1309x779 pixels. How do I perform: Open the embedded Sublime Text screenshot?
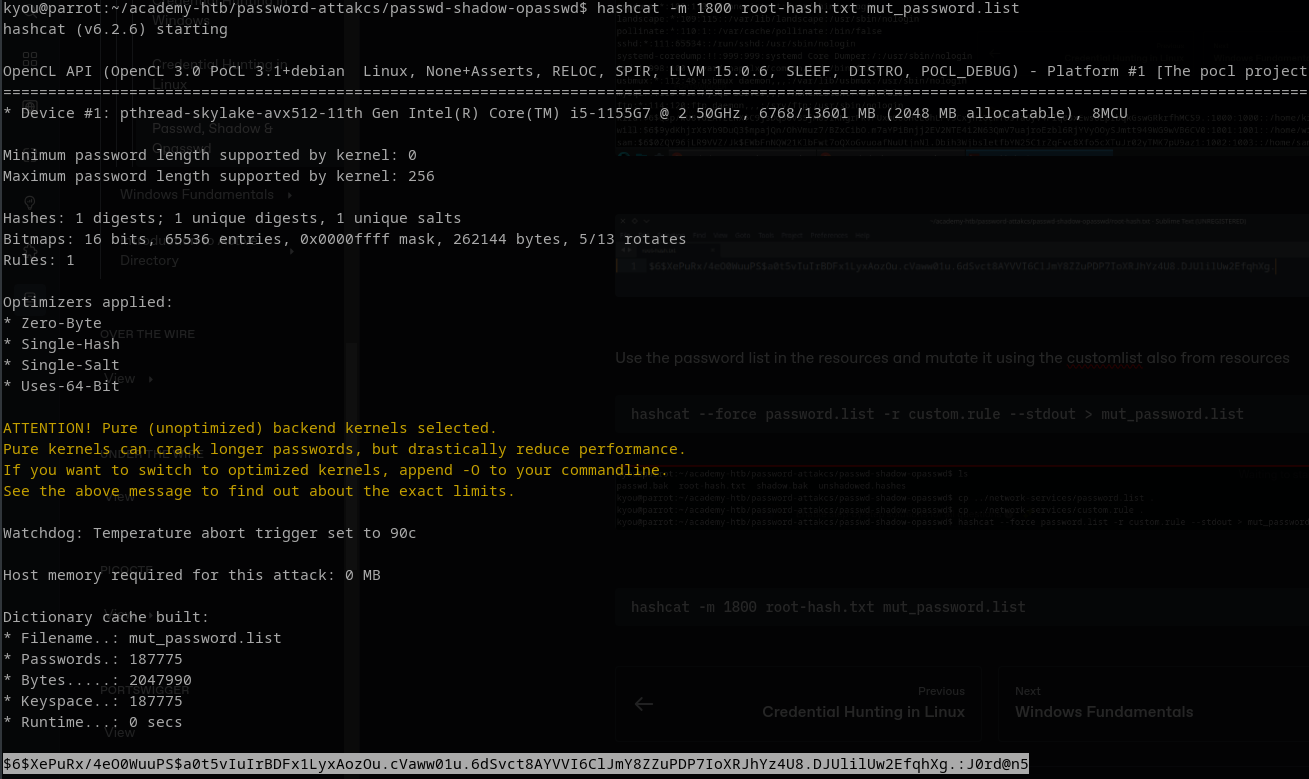[960, 263]
